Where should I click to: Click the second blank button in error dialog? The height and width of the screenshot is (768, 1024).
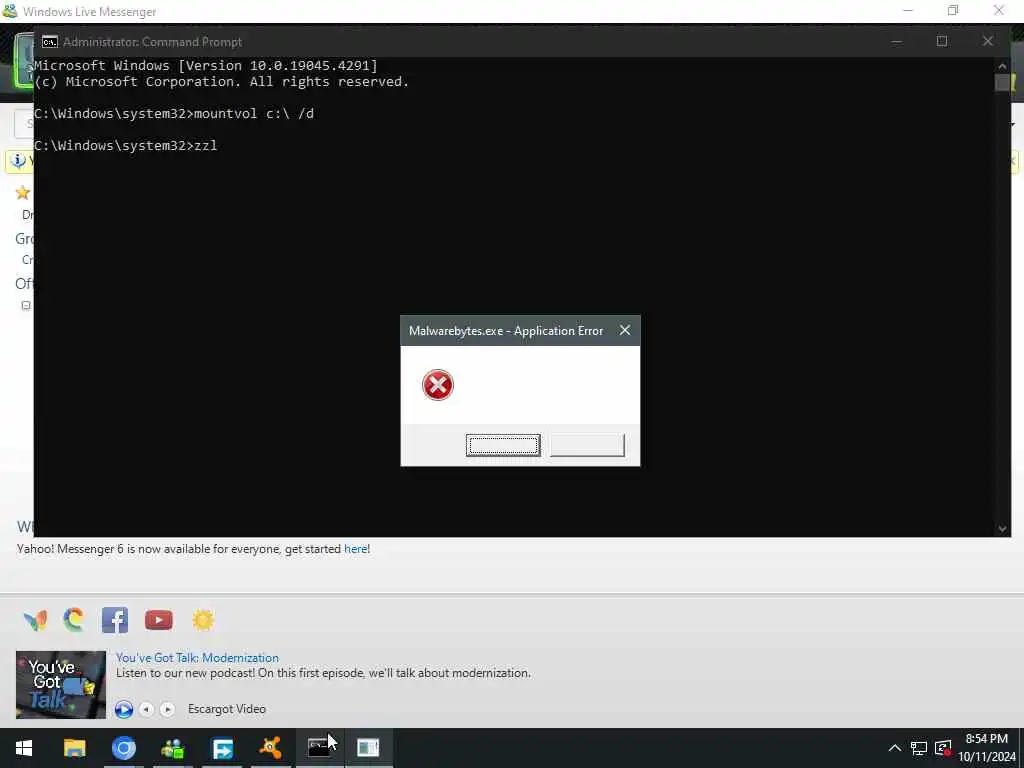click(587, 445)
